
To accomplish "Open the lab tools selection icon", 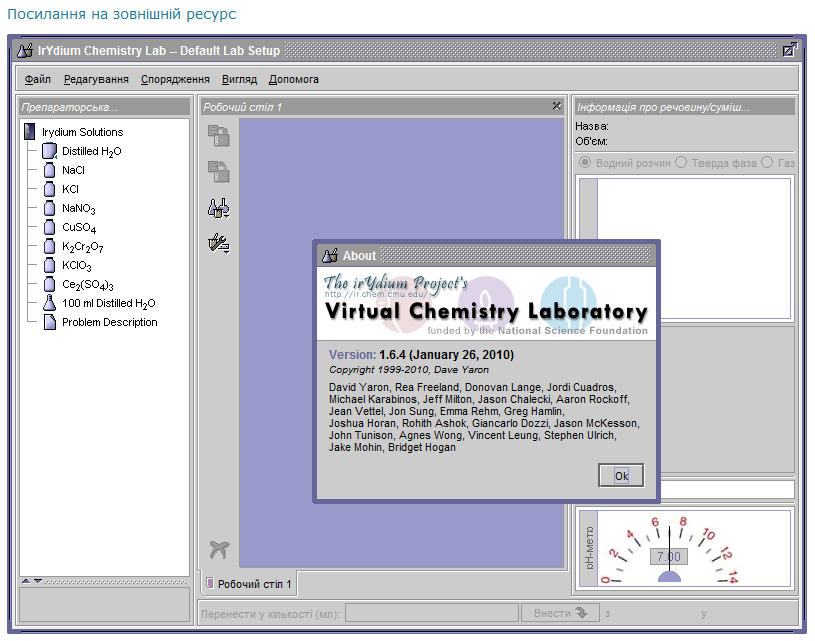I will pos(219,243).
